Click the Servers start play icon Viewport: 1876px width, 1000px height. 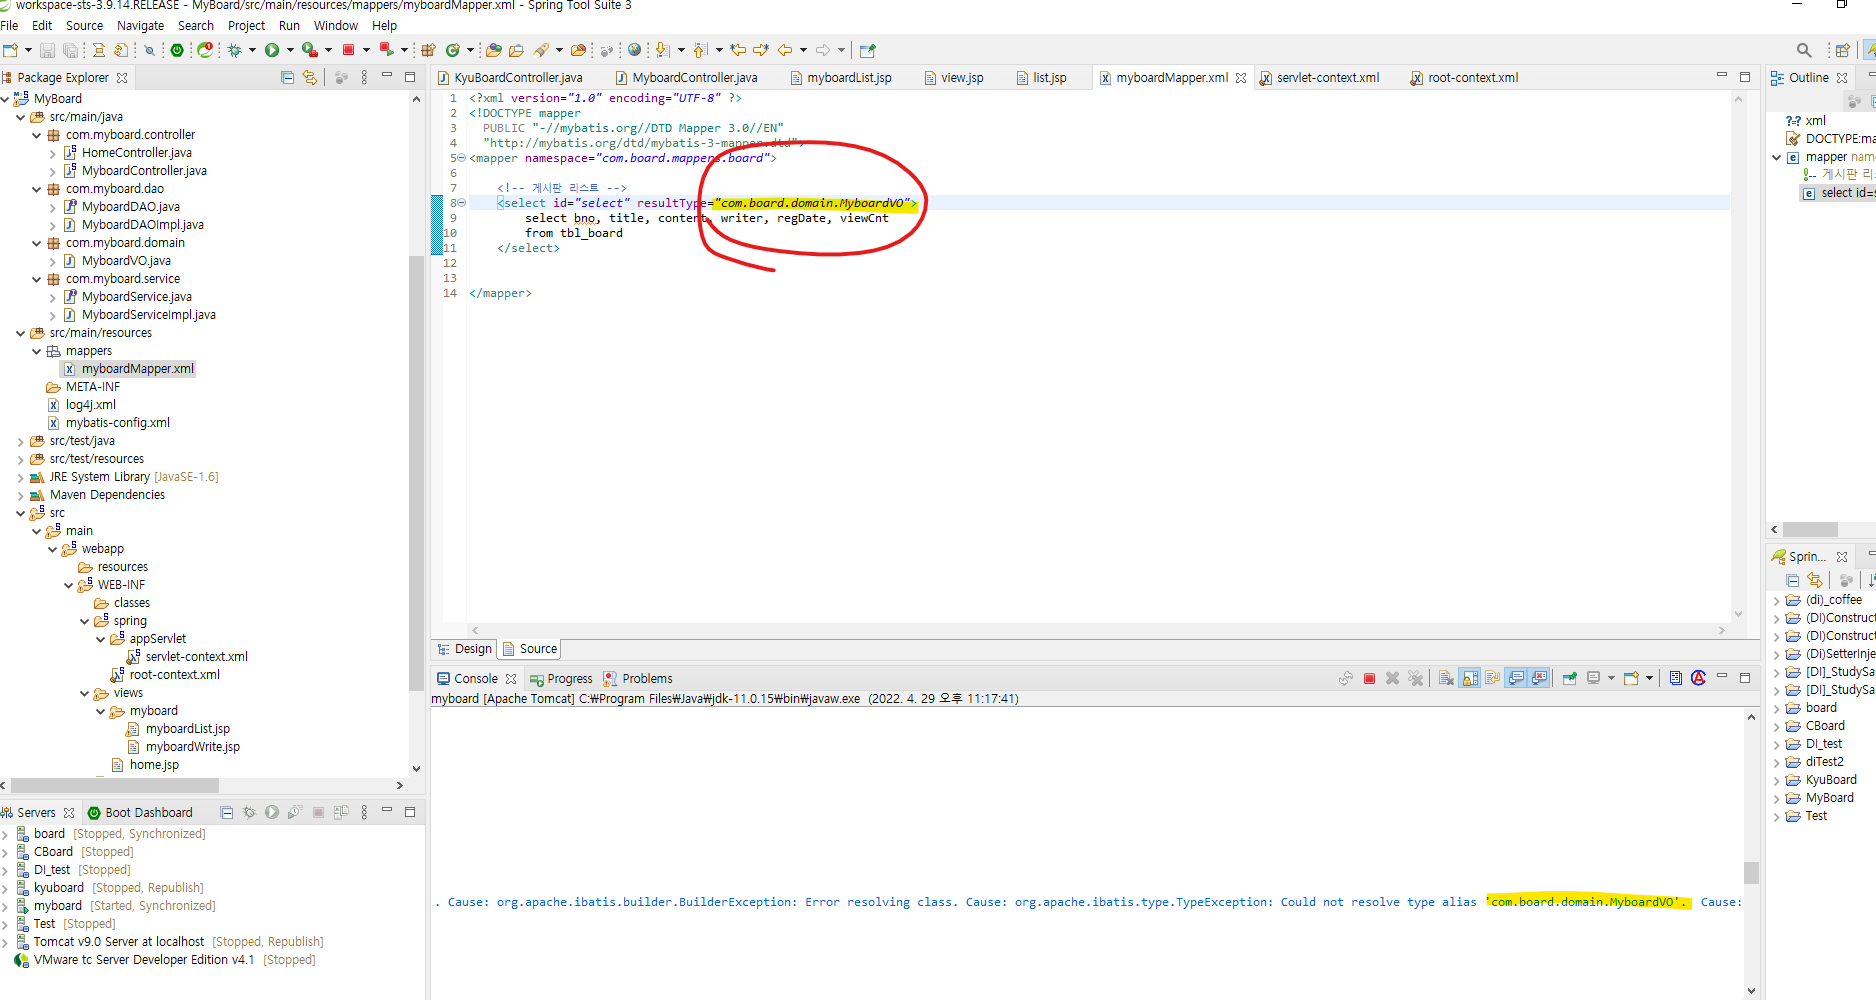272,812
